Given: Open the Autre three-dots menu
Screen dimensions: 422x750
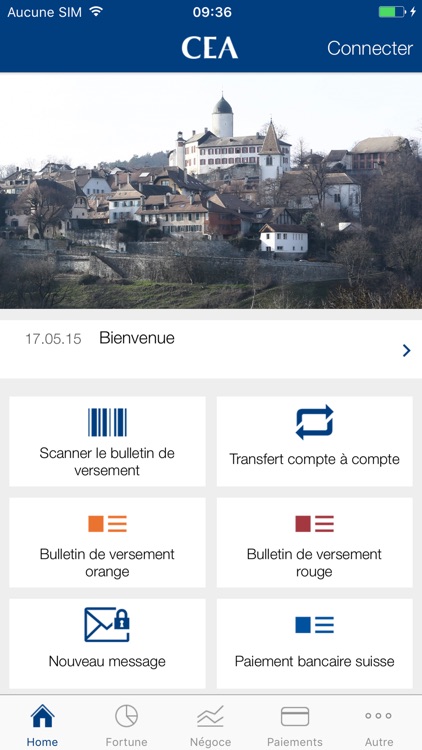Looking at the screenshot, I should click(x=378, y=716).
